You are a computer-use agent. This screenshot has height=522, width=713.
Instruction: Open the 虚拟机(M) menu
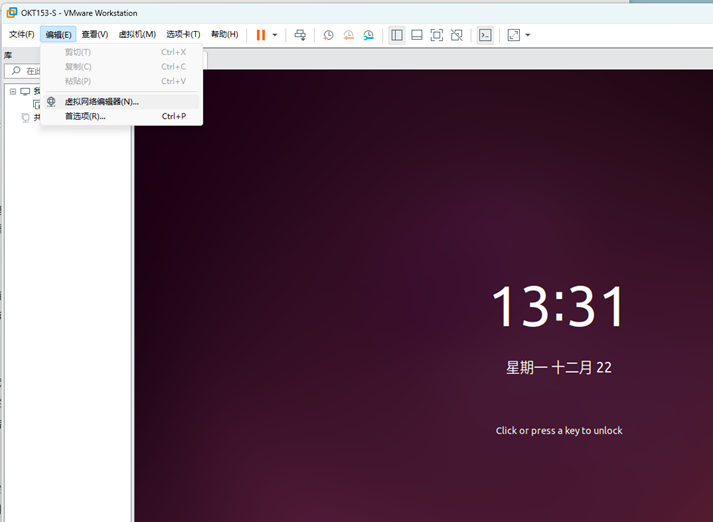[137, 35]
